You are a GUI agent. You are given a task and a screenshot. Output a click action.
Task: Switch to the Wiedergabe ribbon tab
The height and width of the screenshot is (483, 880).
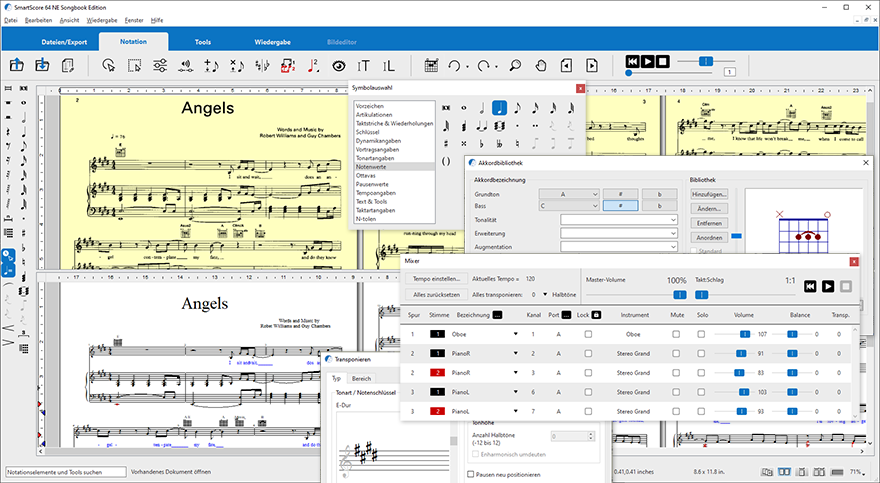[273, 42]
